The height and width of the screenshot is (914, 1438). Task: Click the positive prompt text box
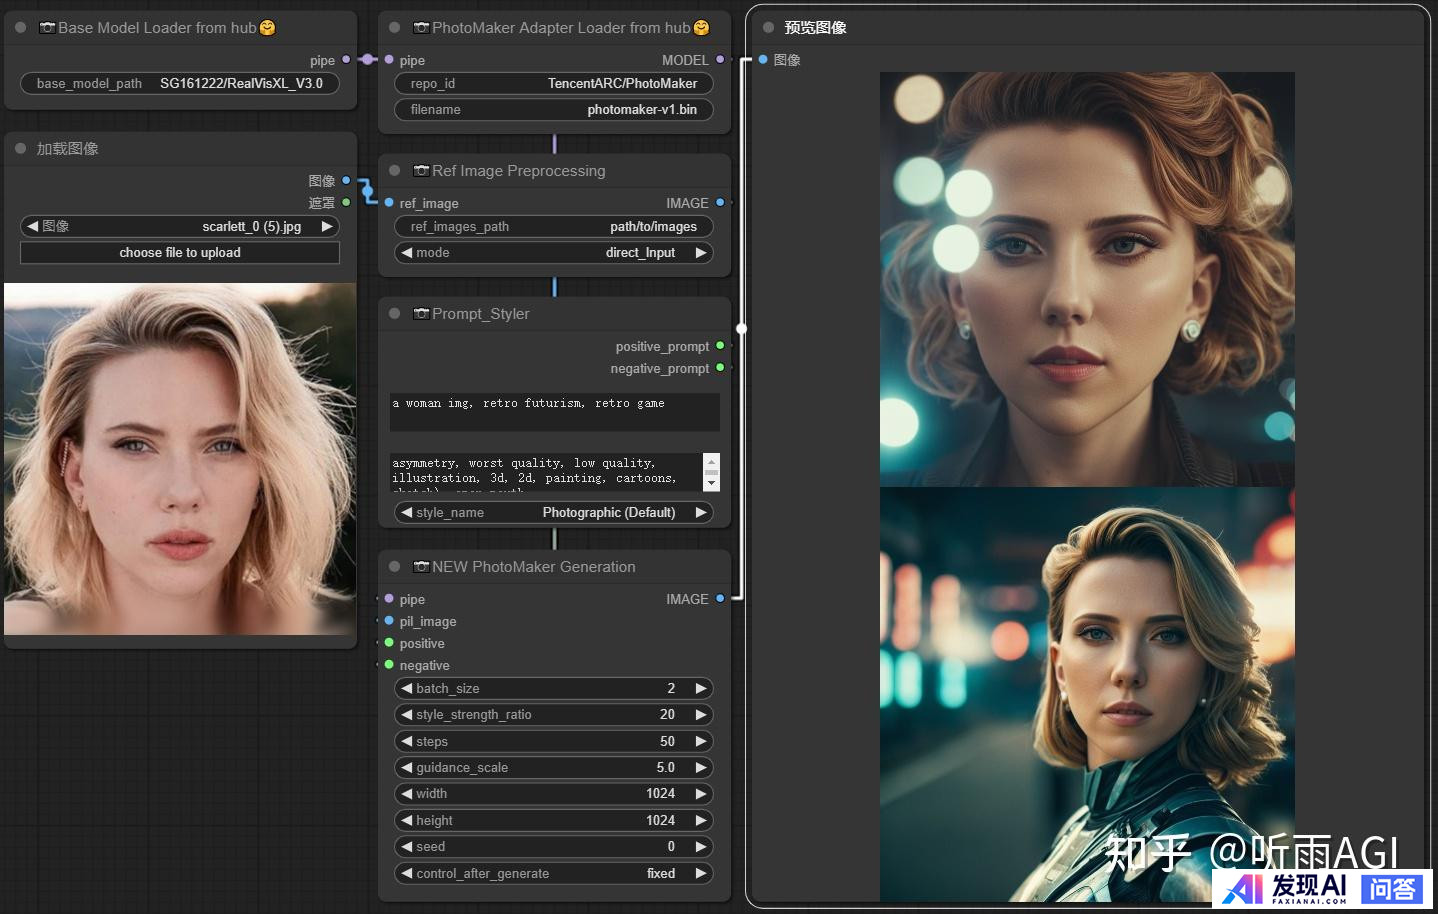point(554,412)
